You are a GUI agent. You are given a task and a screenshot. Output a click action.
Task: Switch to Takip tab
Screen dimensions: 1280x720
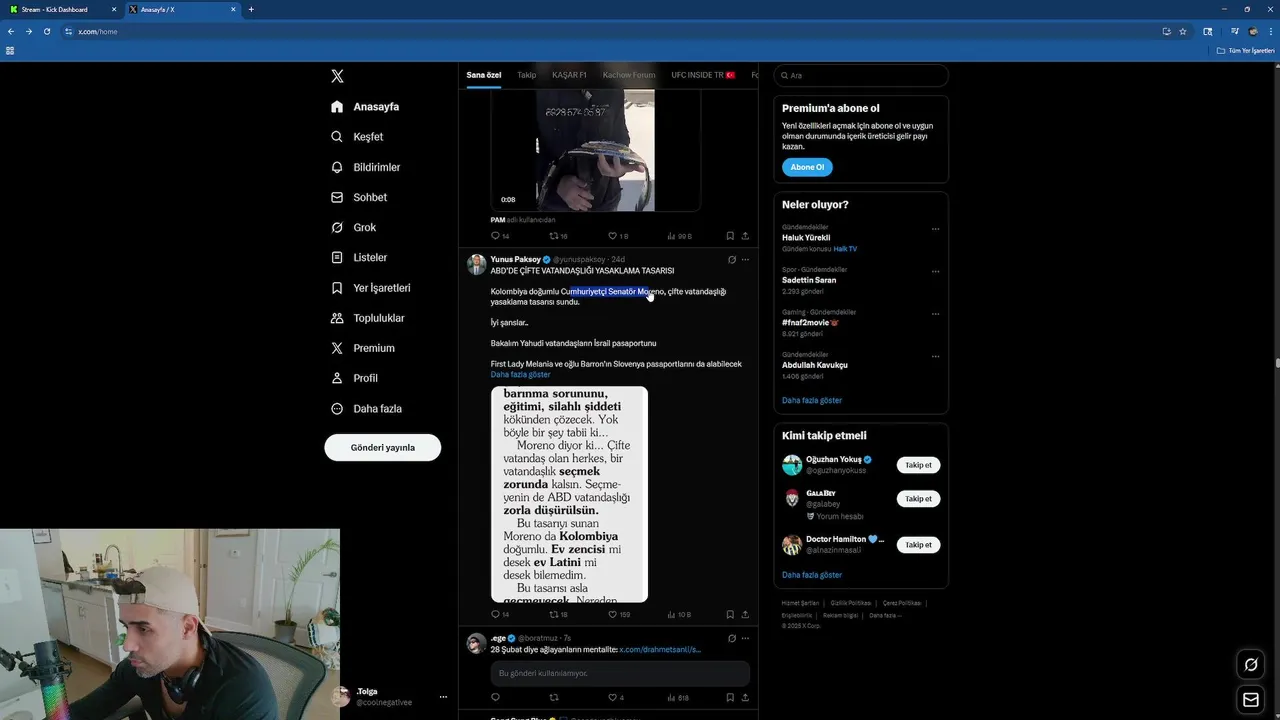pyautogui.click(x=527, y=75)
